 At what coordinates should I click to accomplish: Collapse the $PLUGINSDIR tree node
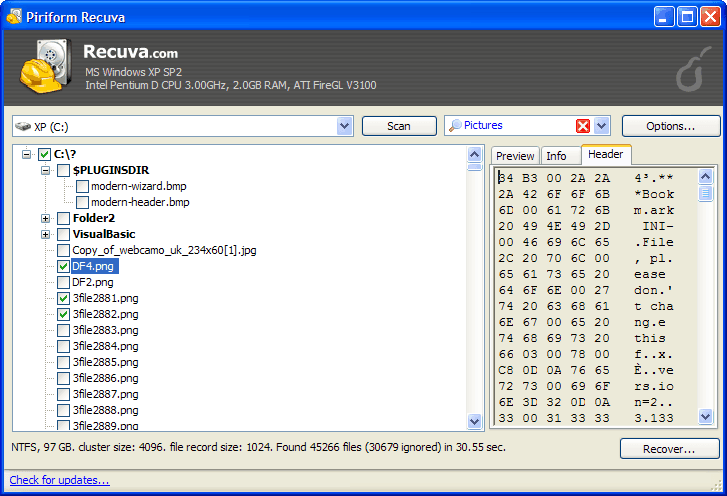pos(46,171)
